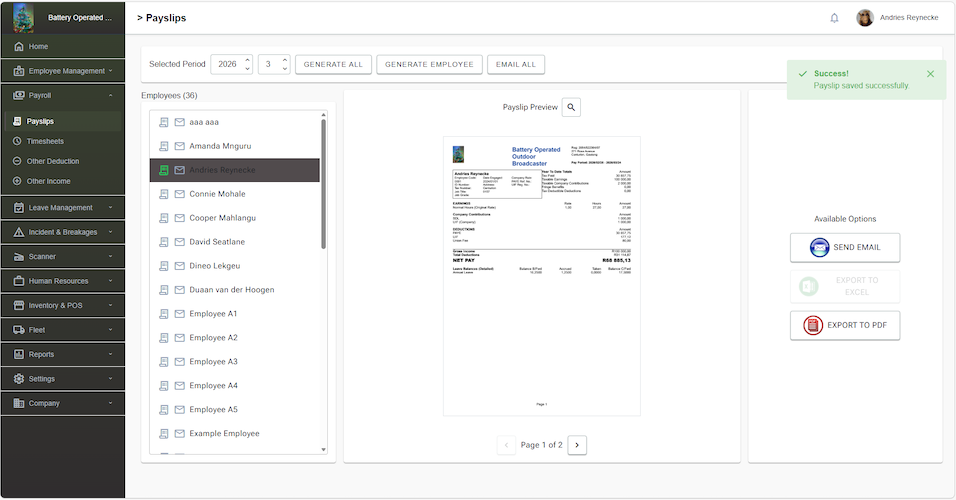Click the year input field showing 2026

(227, 65)
